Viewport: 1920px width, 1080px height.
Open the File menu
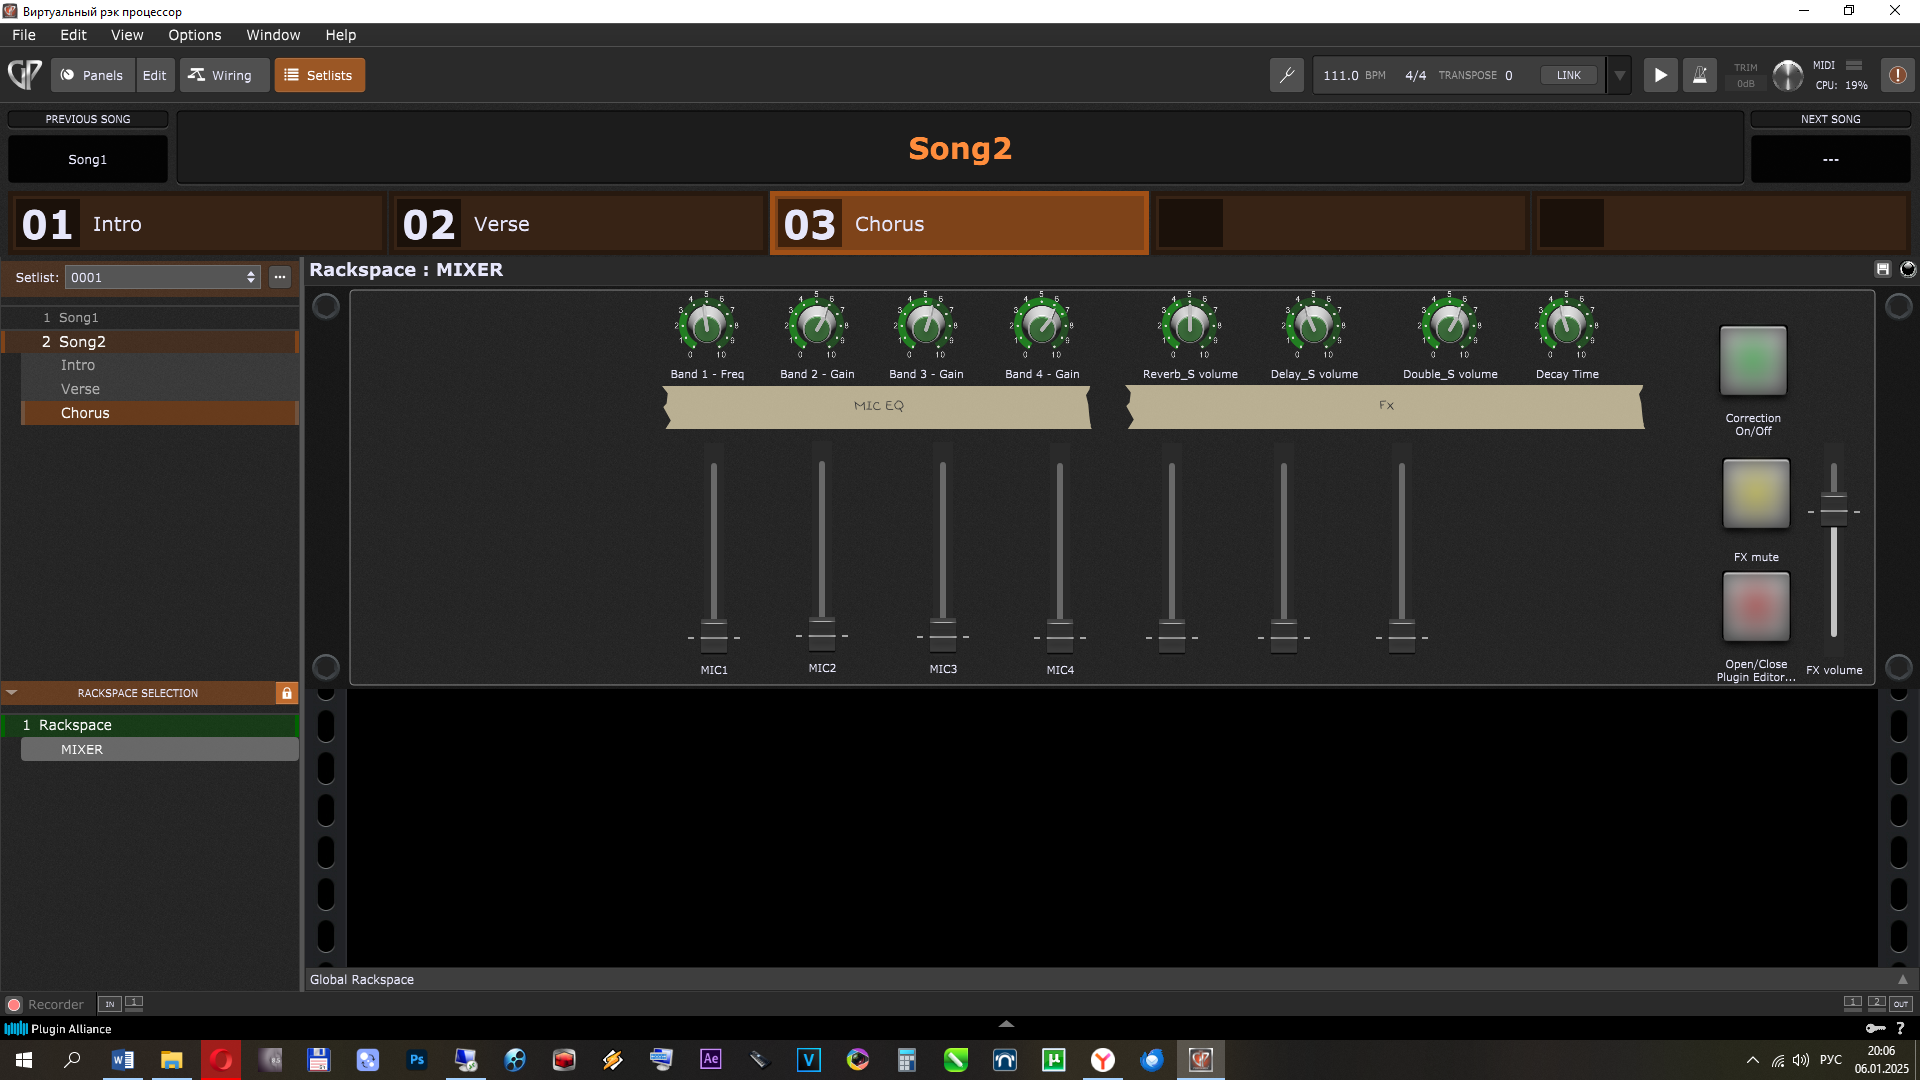click(x=24, y=35)
